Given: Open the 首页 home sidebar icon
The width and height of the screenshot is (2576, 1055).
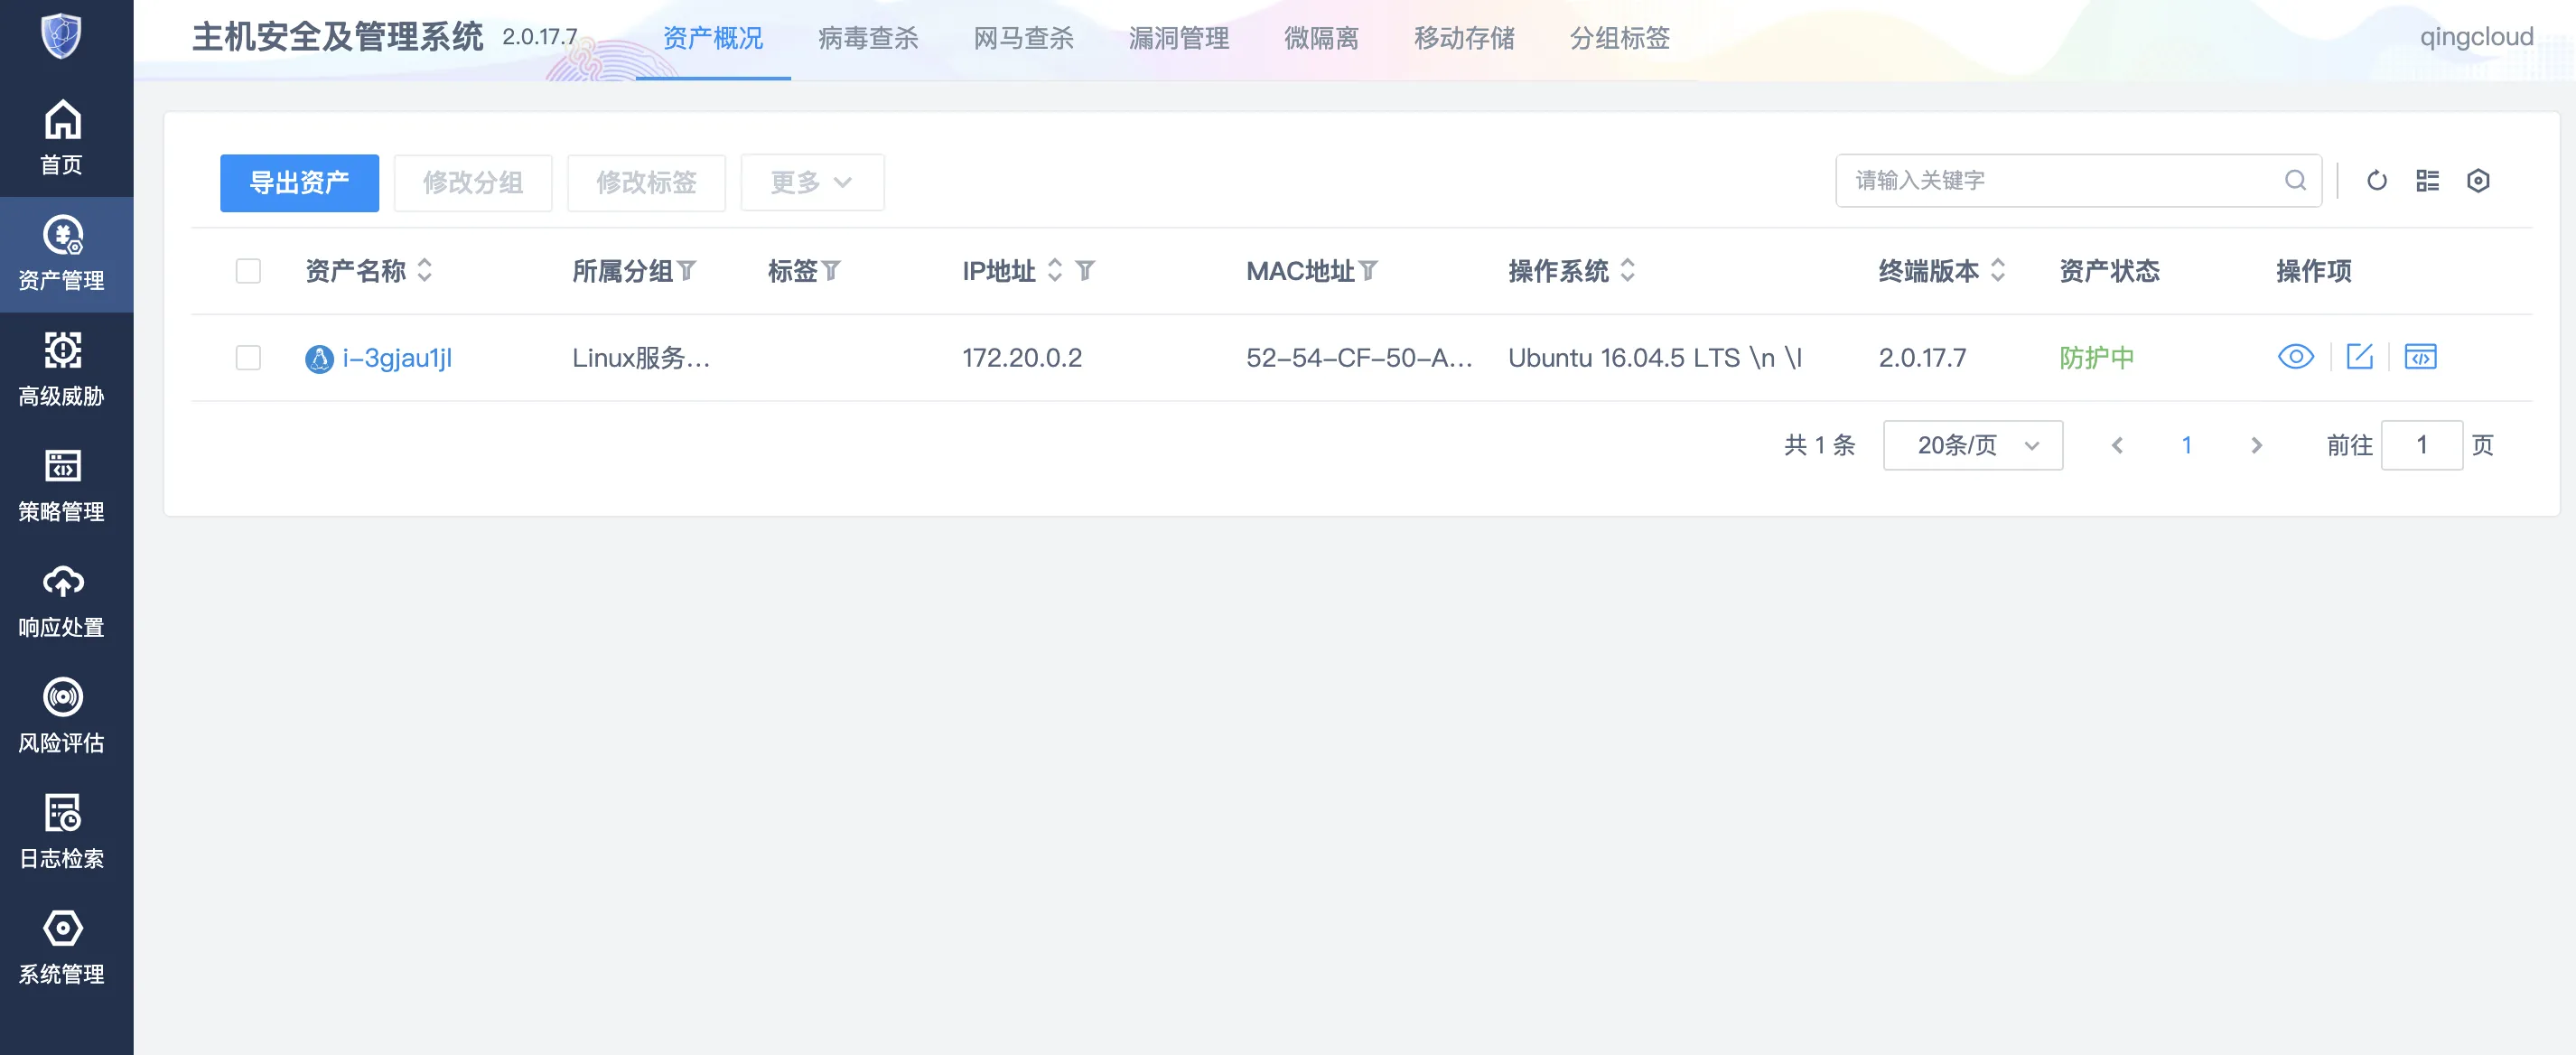Looking at the screenshot, I should [x=62, y=137].
